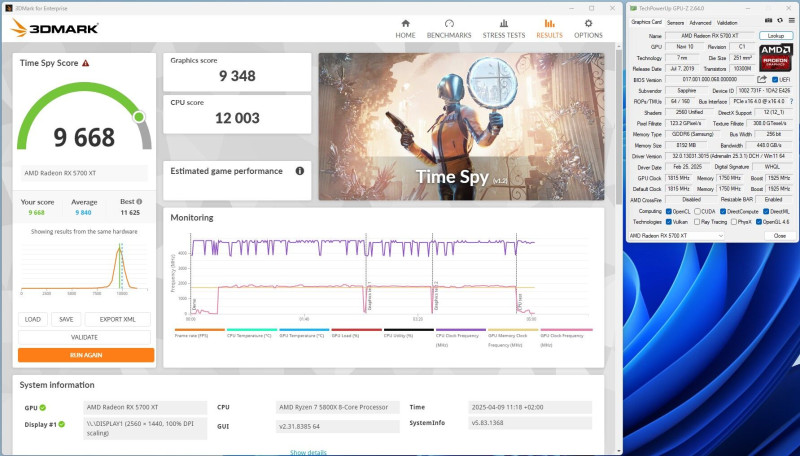Click the AMD Ryzen 7 5800X CPU field
800x456 pixels.
(x=337, y=407)
